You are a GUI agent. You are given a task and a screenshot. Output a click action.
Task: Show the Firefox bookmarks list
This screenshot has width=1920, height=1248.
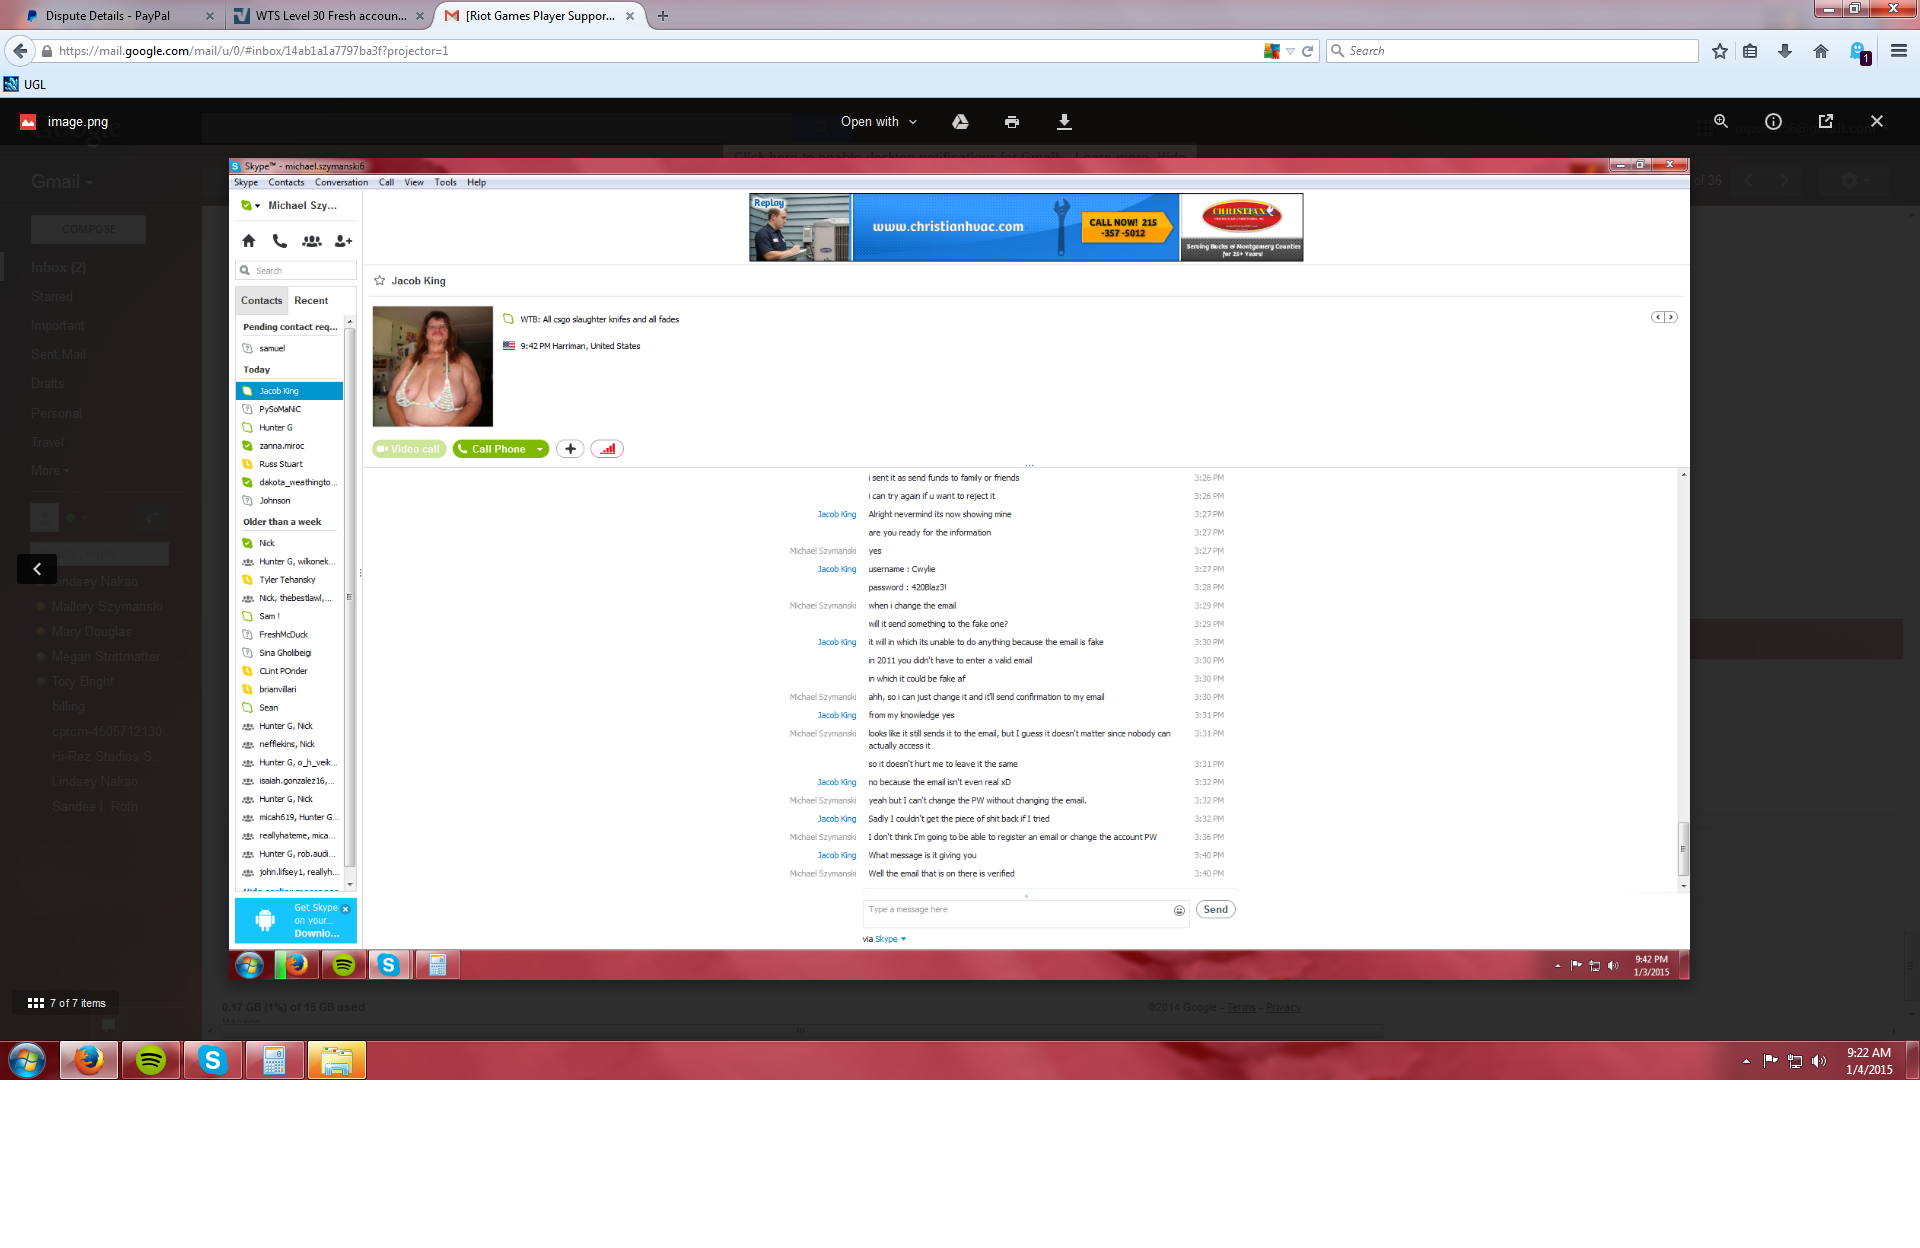coord(1750,51)
